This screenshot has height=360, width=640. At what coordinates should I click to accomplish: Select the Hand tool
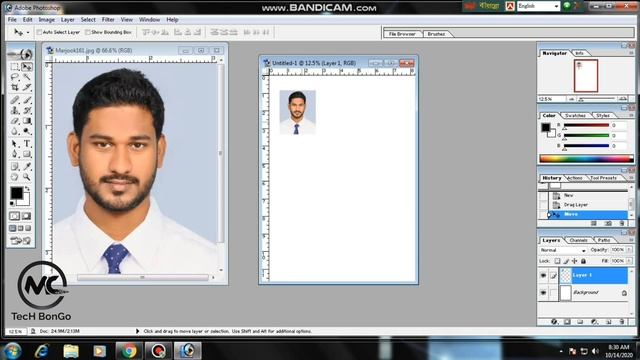(x=15, y=177)
